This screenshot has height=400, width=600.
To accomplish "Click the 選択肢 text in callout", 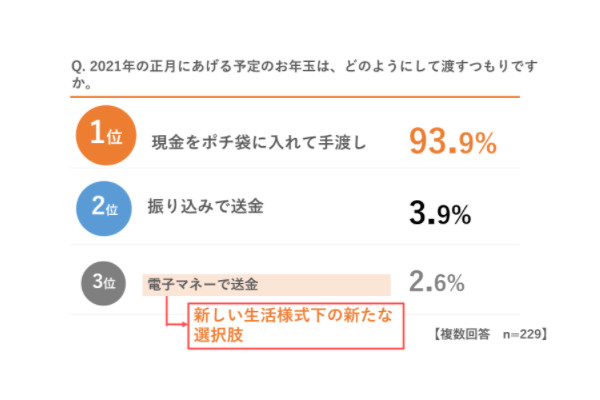I will [x=218, y=335].
